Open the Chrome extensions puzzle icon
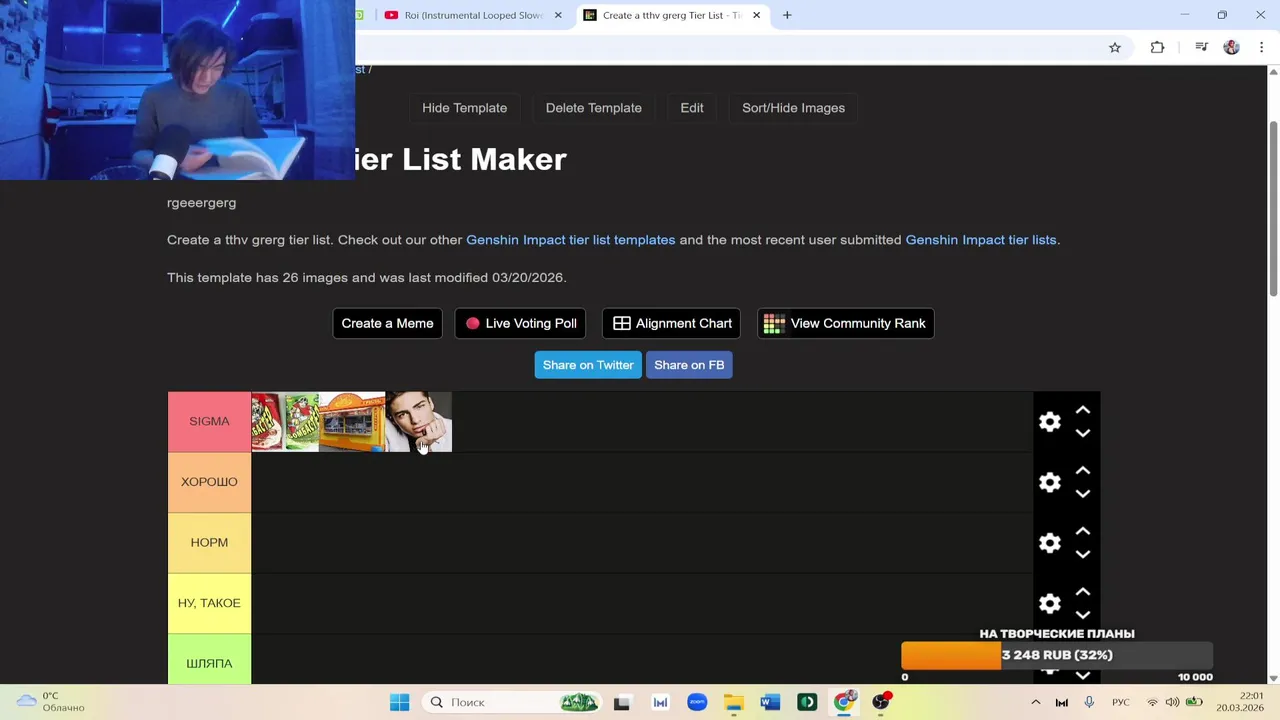 click(x=1157, y=47)
